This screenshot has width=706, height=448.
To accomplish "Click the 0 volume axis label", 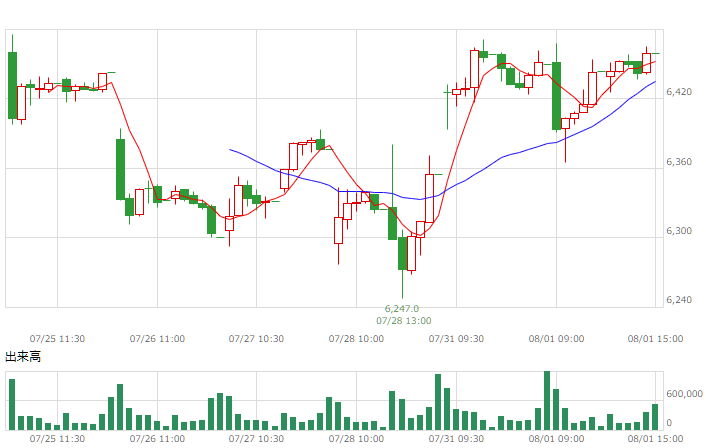I will click(669, 423).
